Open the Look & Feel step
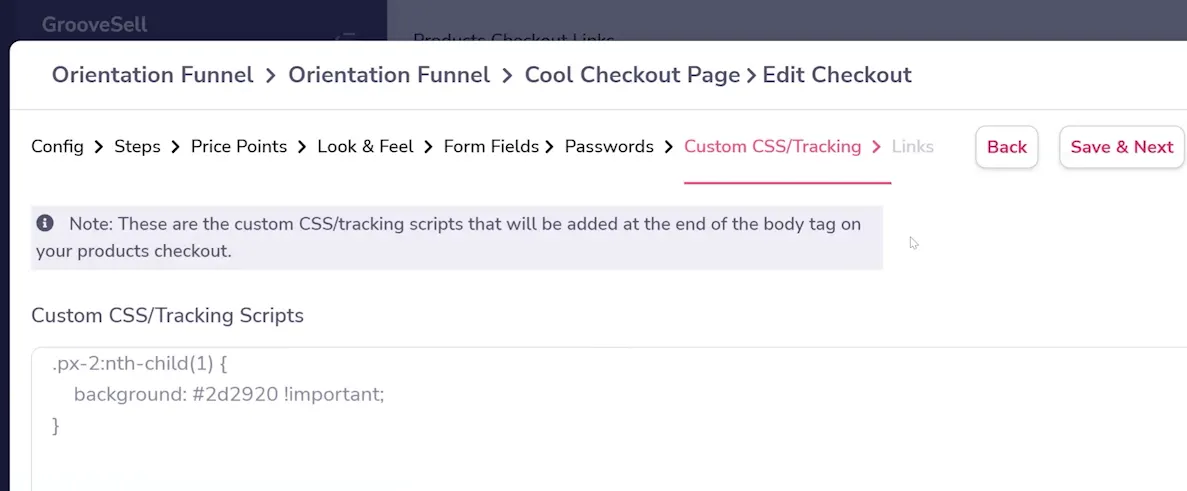The width and height of the screenshot is (1187, 491). coord(366,147)
